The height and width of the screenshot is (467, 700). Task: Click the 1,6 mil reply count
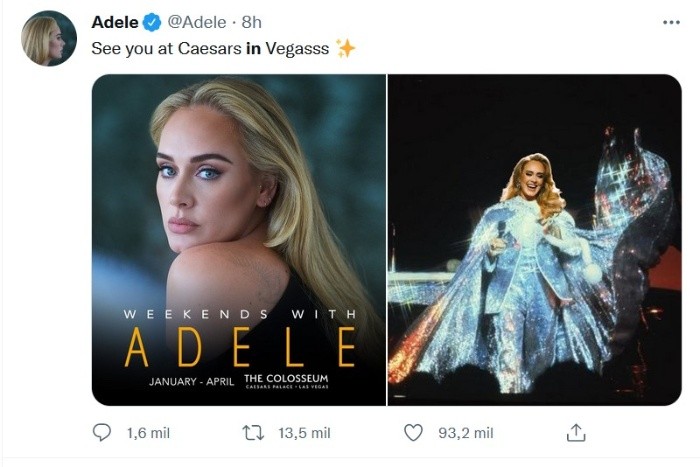146,433
